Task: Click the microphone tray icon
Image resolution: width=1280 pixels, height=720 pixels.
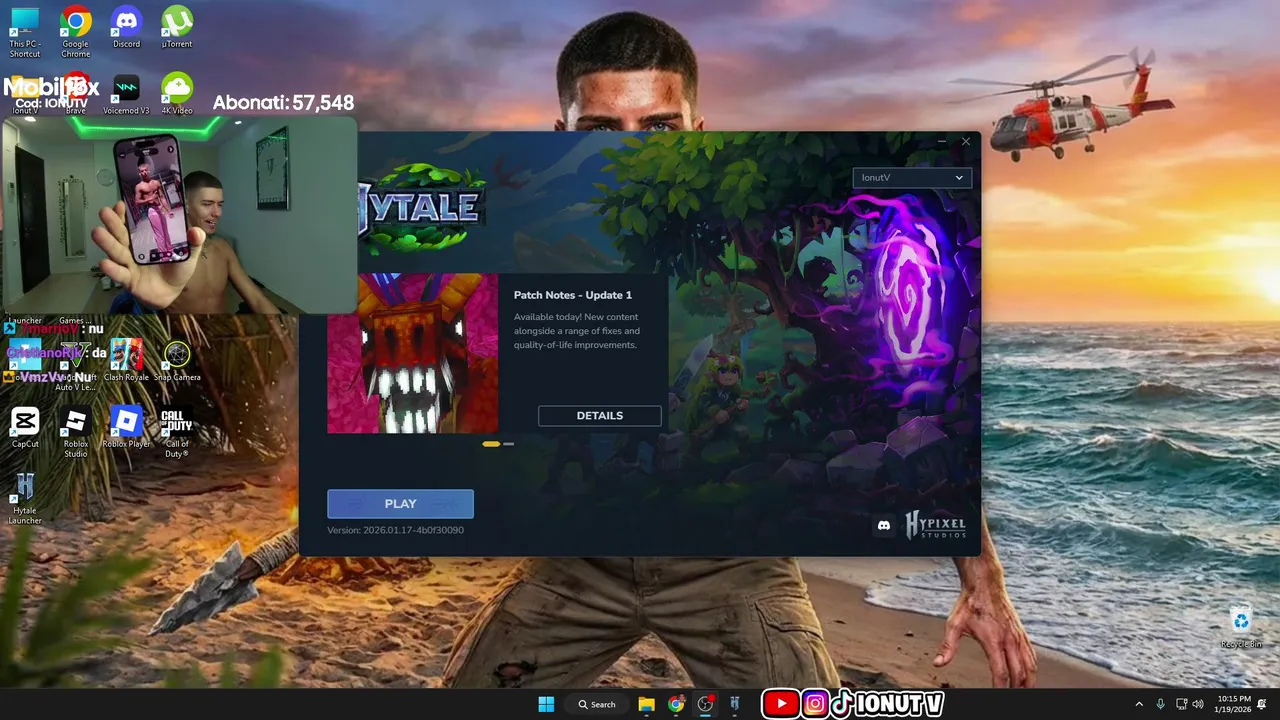Action: click(1161, 704)
